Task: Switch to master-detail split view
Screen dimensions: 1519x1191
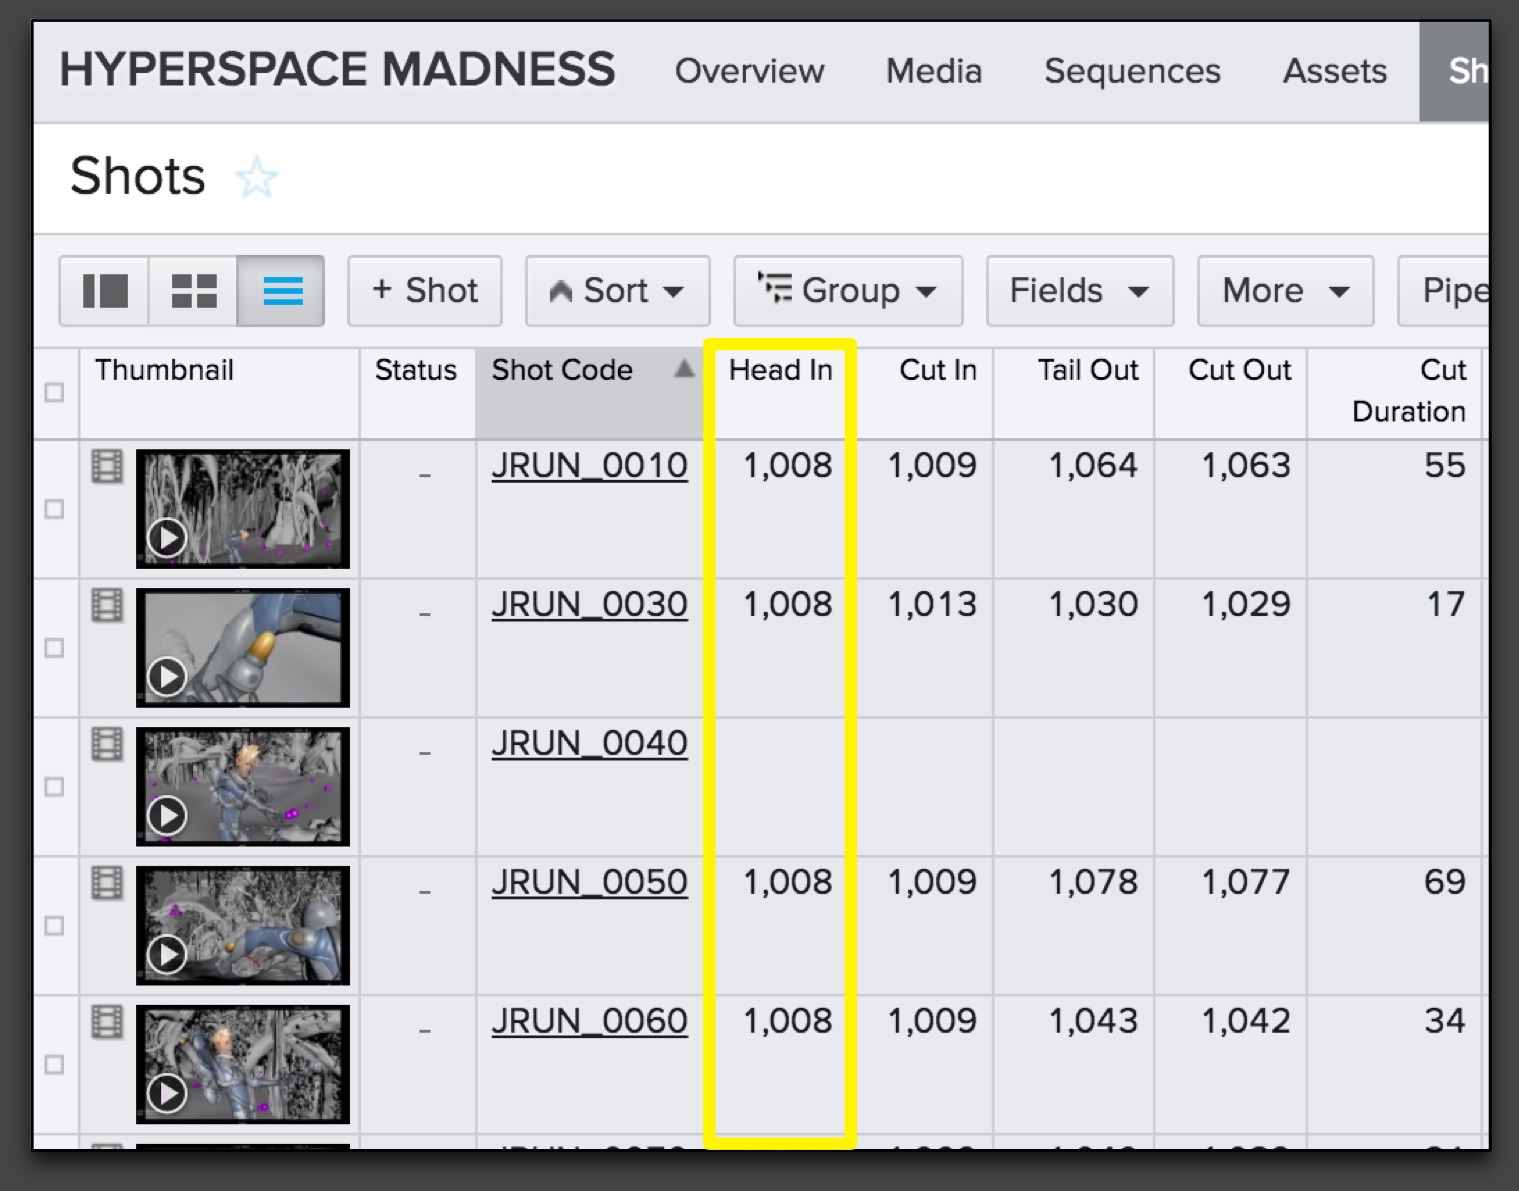Action: [104, 291]
